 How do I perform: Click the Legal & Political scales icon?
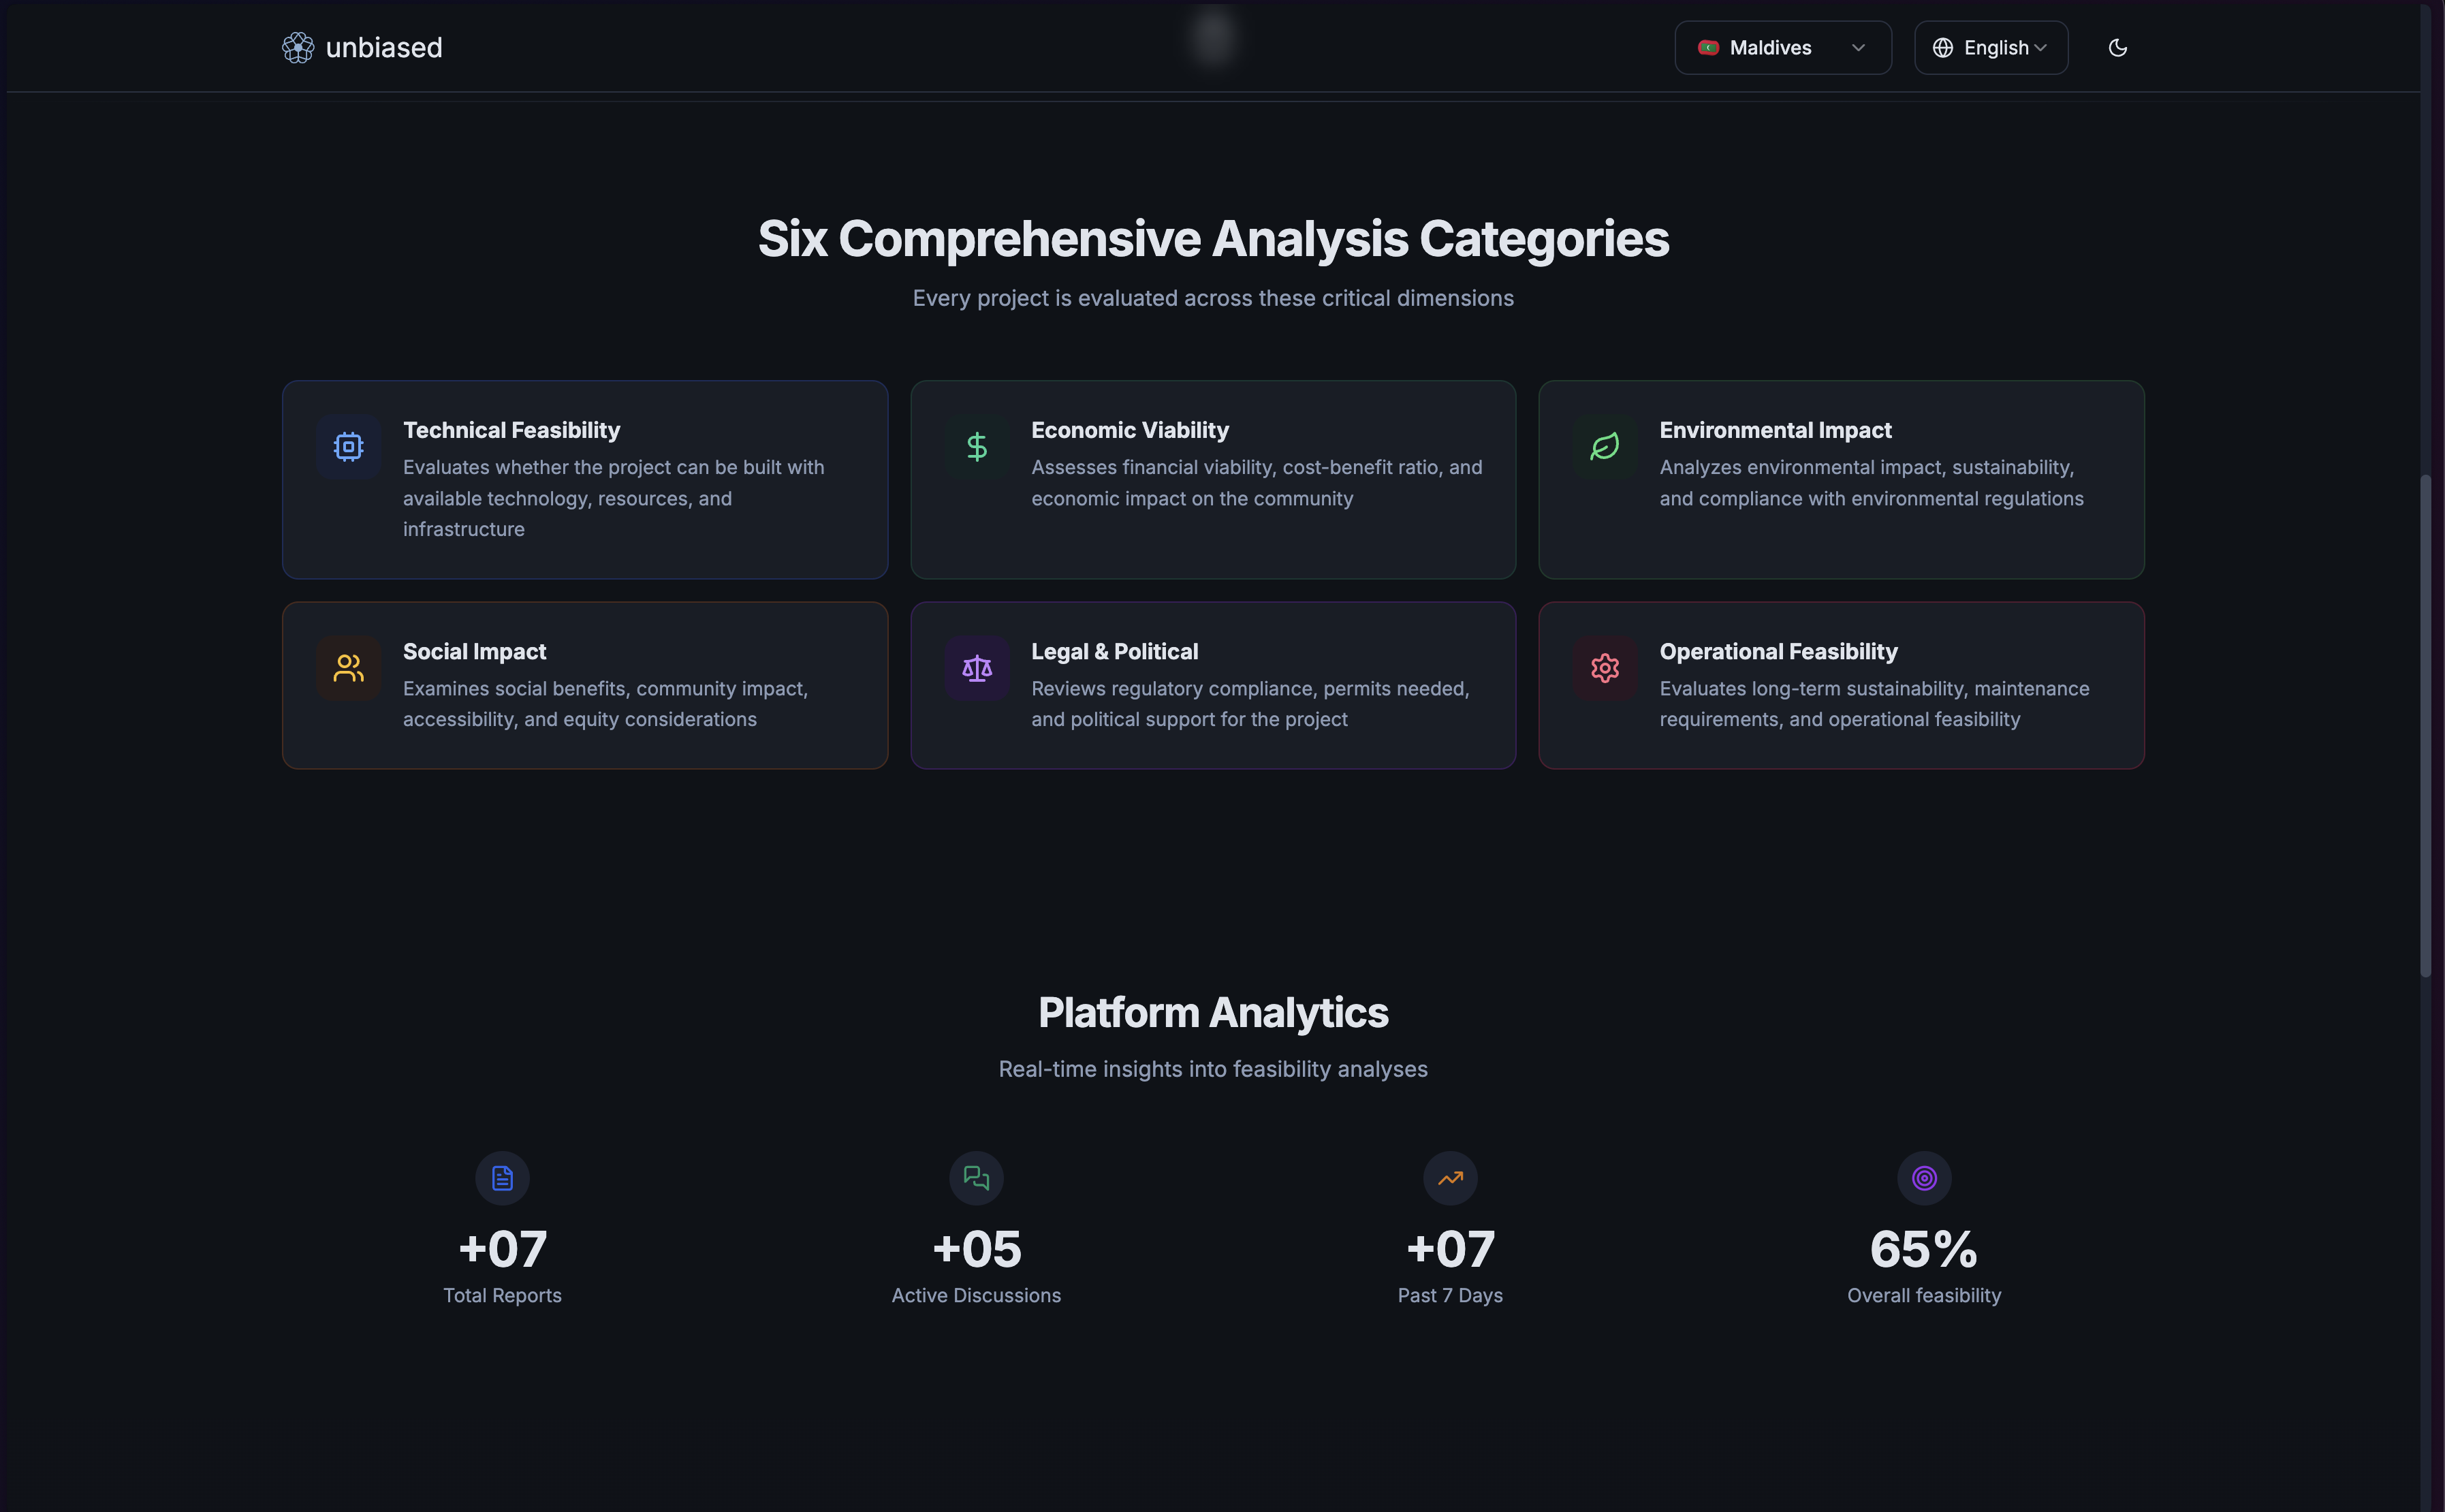(977, 668)
